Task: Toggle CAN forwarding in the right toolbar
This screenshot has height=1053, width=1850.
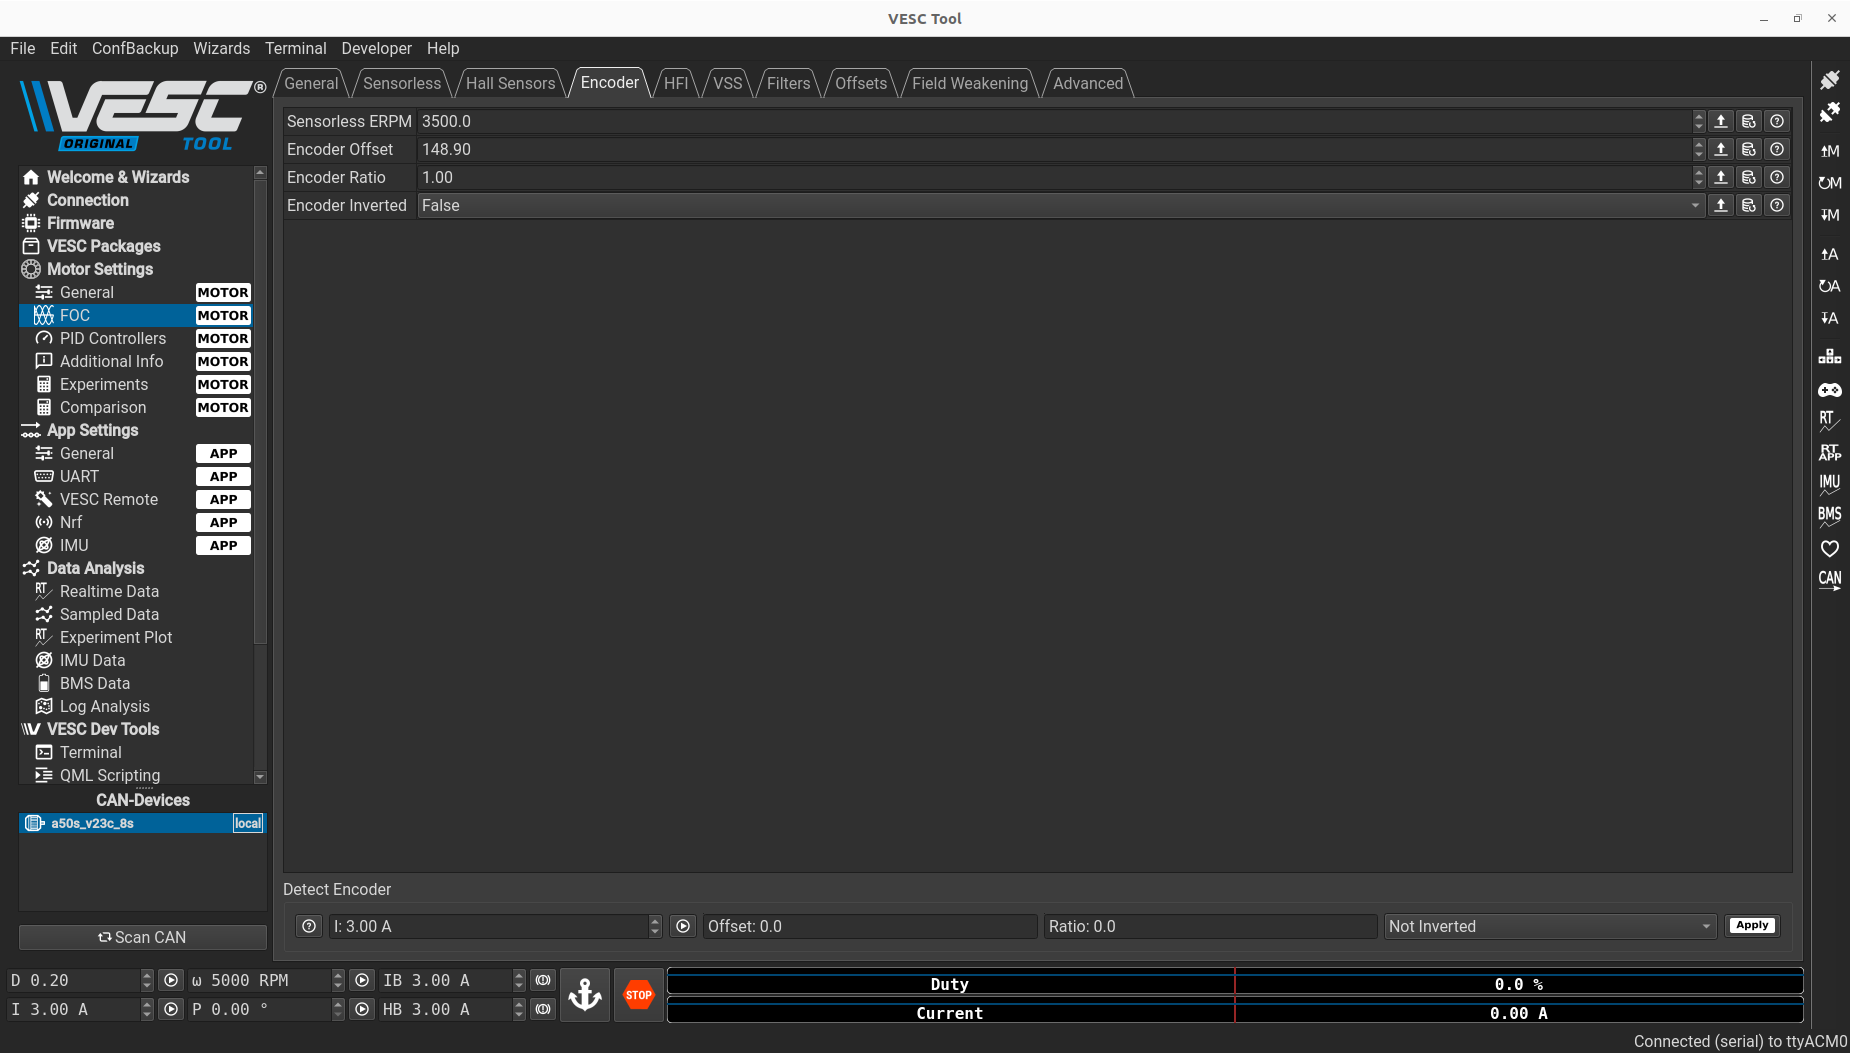Action: (1831, 578)
